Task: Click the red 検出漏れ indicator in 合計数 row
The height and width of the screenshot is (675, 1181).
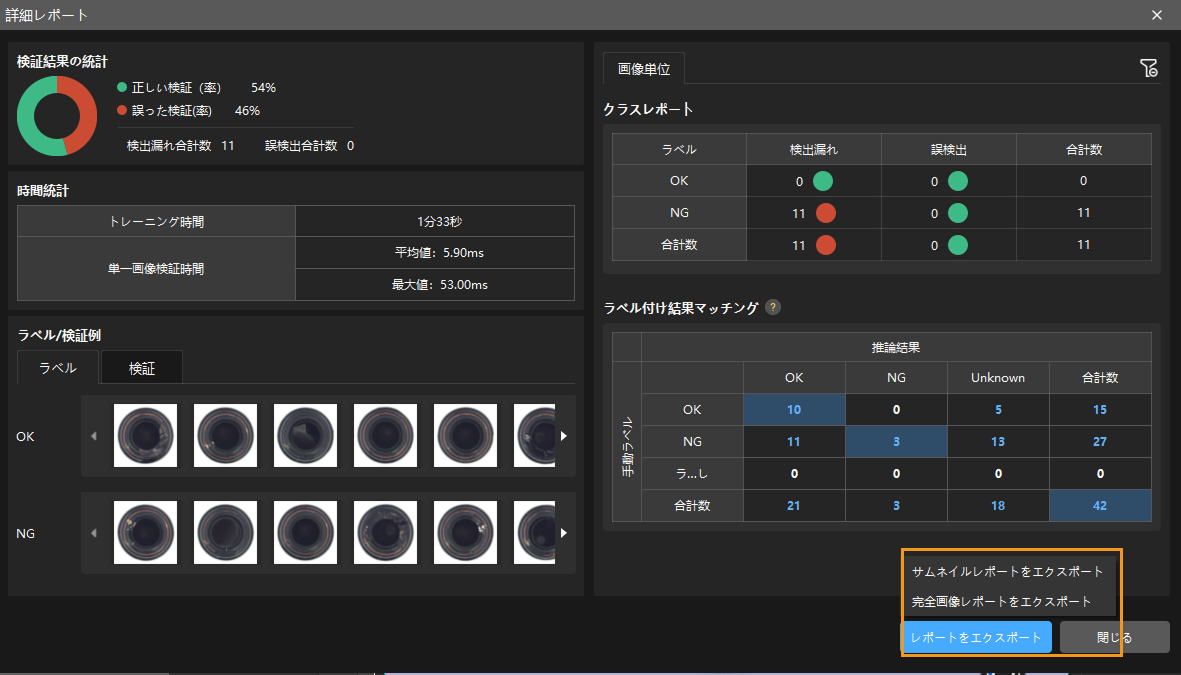Action: [825, 245]
